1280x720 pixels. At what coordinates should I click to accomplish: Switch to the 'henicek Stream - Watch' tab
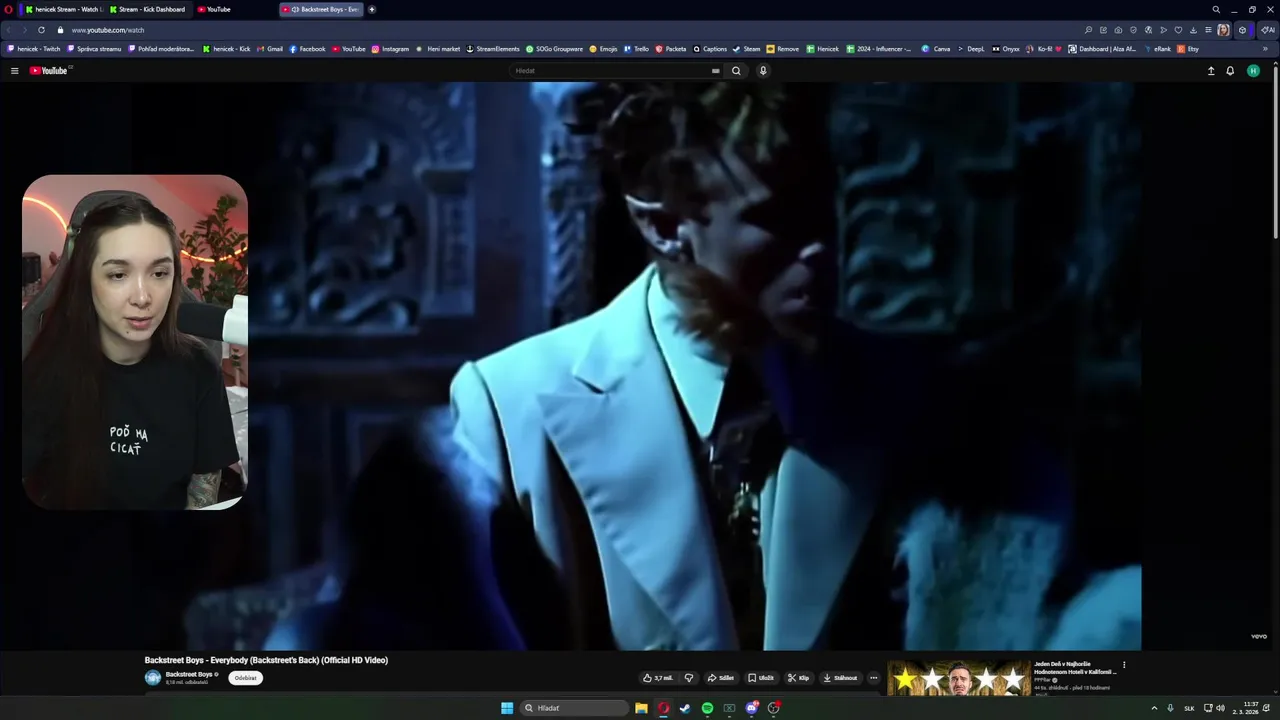63,9
